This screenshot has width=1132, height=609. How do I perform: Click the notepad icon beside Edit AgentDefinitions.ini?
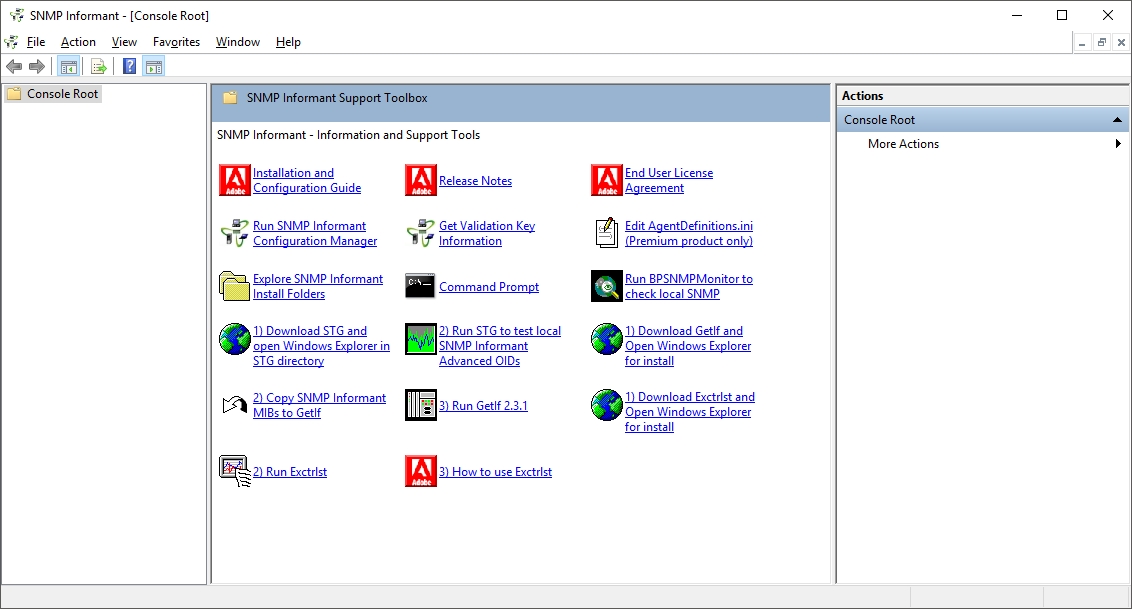point(606,233)
